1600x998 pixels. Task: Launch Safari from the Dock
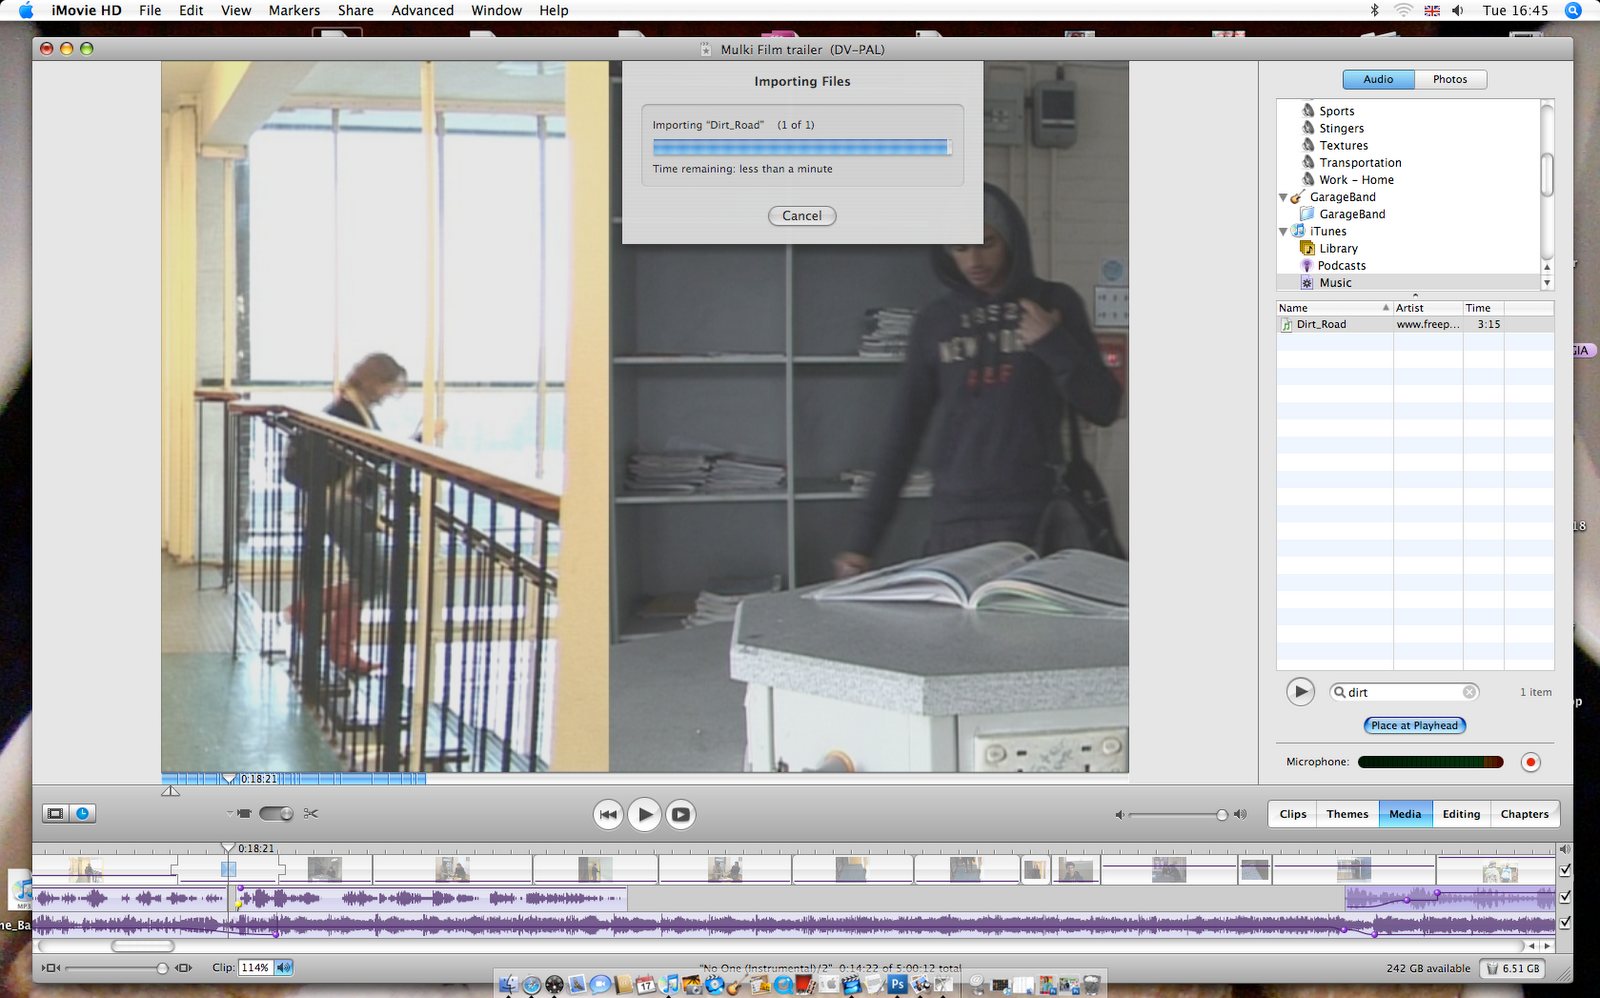pyautogui.click(x=531, y=985)
